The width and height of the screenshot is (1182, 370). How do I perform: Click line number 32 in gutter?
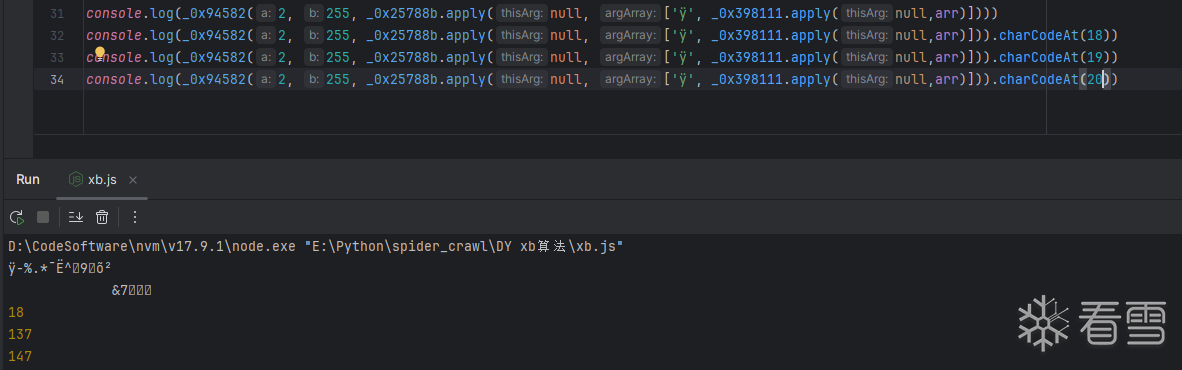coord(57,35)
